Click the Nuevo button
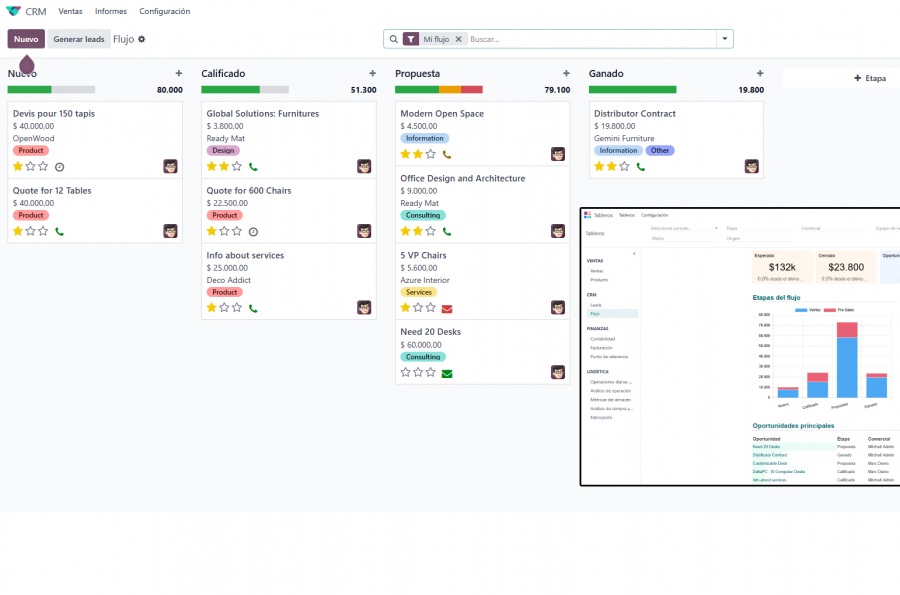 pyautogui.click(x=25, y=39)
